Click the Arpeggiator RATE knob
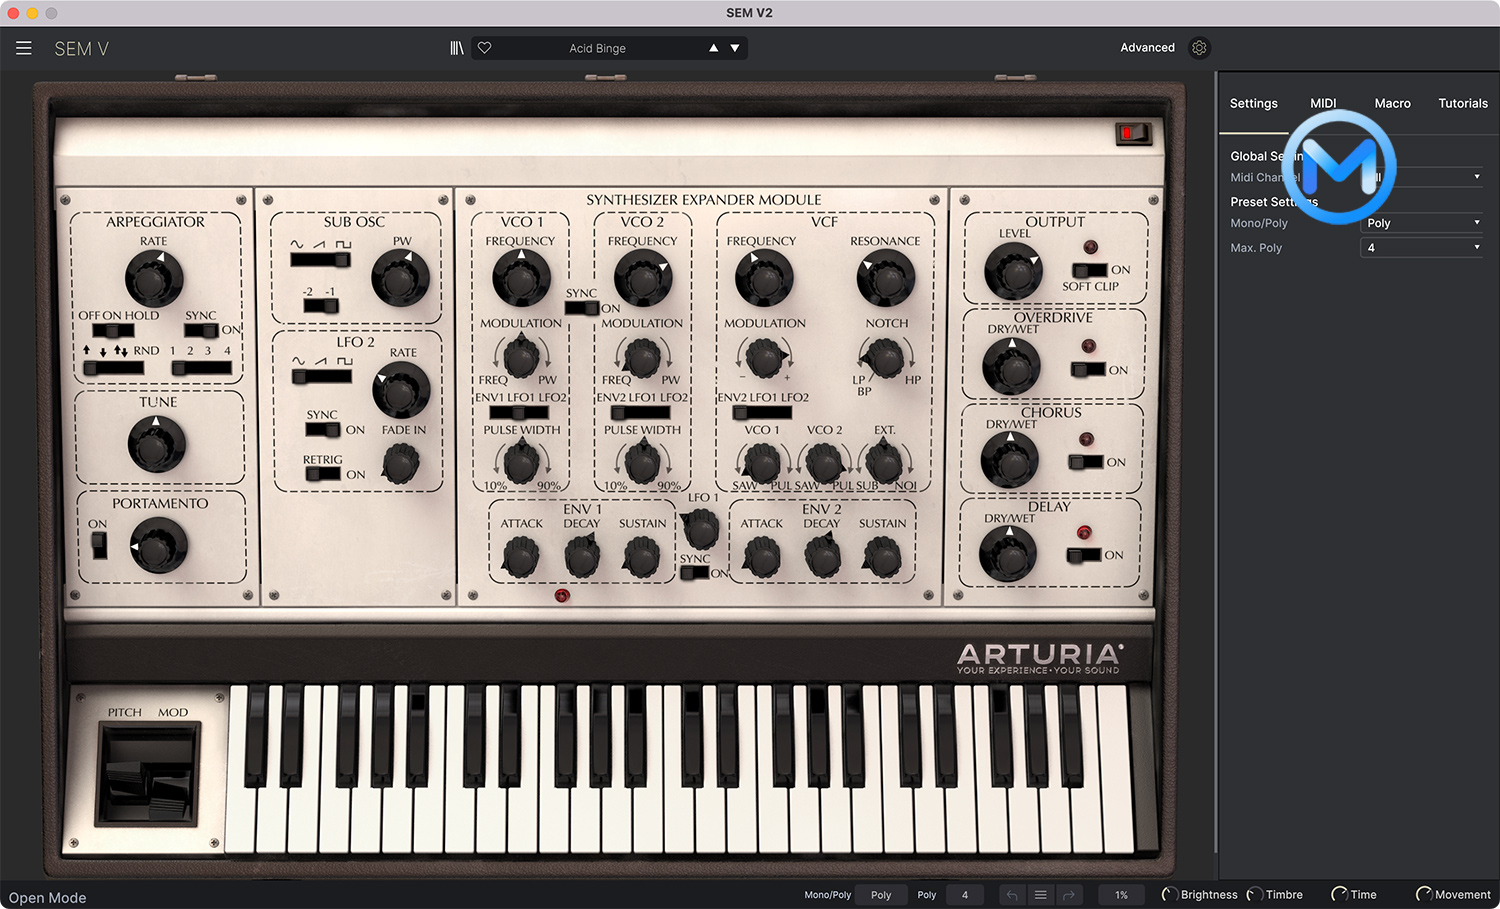The width and height of the screenshot is (1500, 909). (x=154, y=278)
